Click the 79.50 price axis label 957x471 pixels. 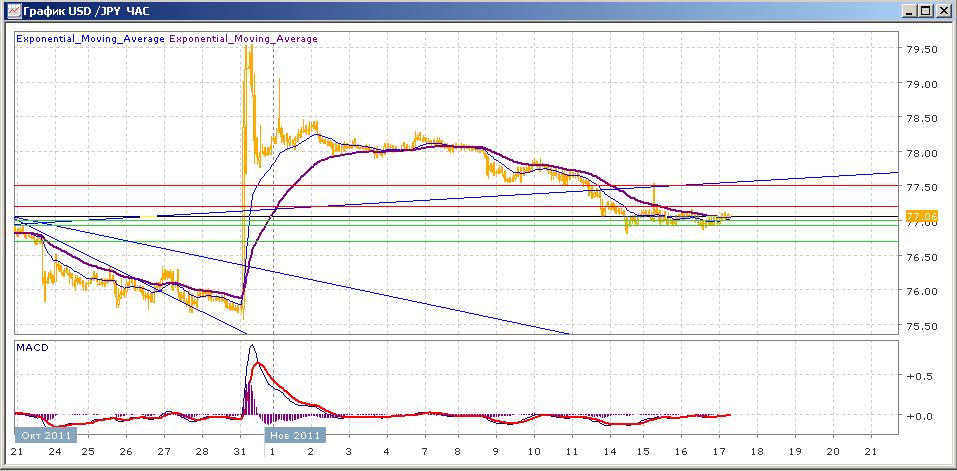[920, 49]
